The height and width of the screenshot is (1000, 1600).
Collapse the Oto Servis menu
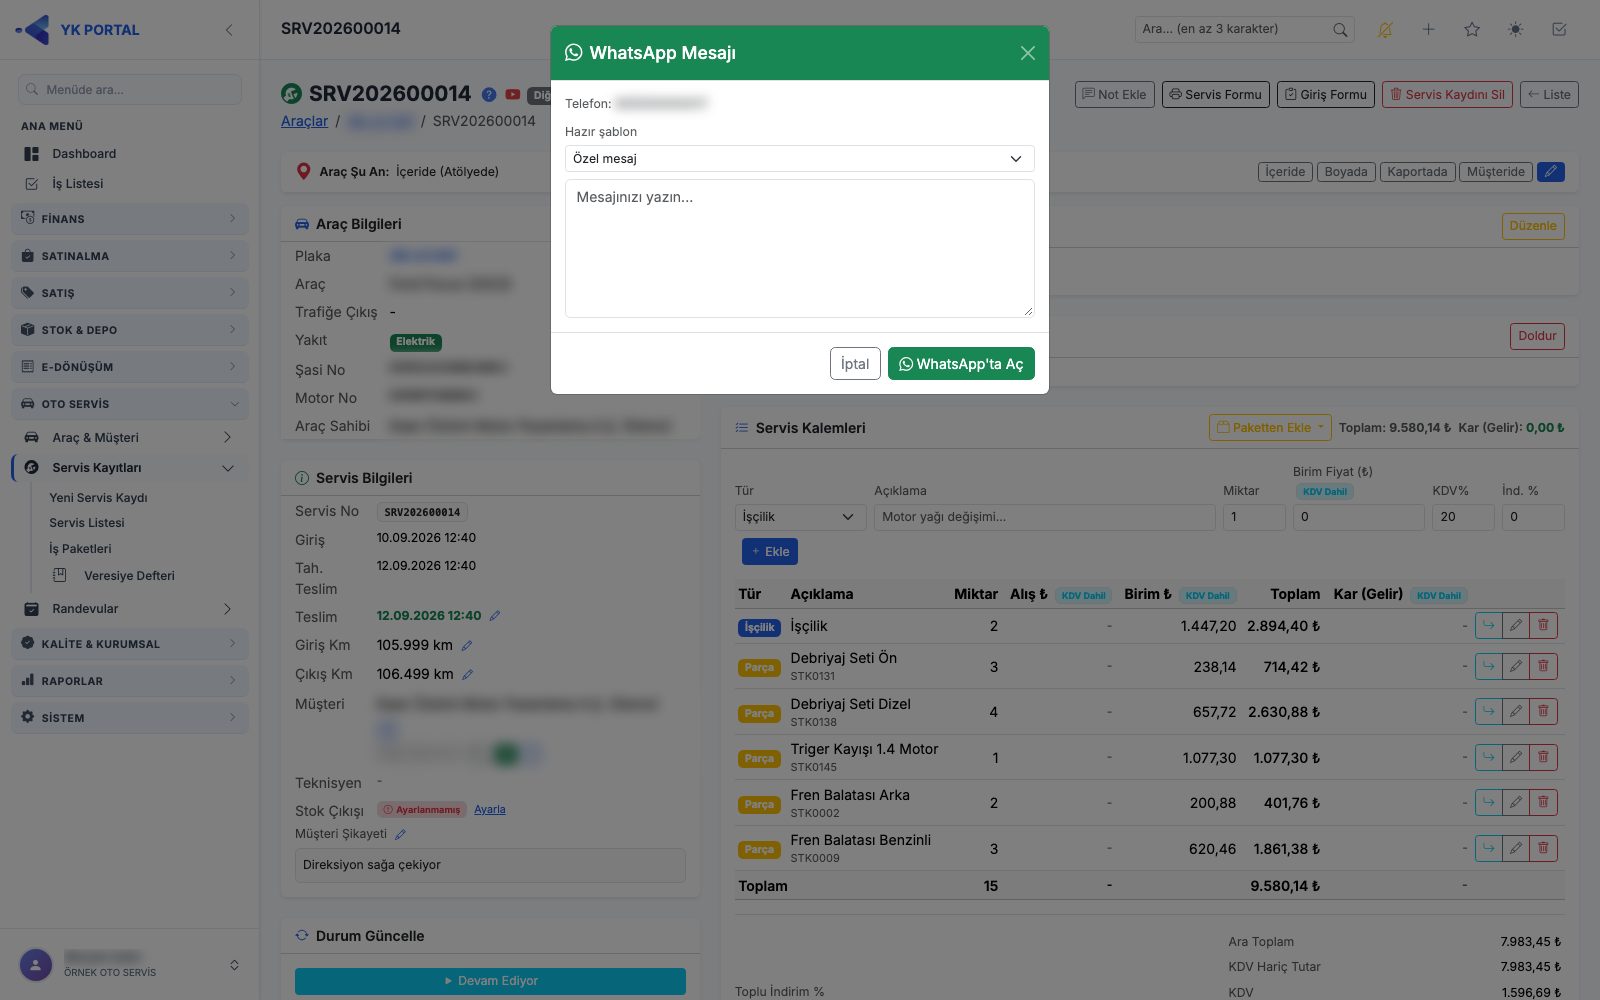click(x=130, y=403)
